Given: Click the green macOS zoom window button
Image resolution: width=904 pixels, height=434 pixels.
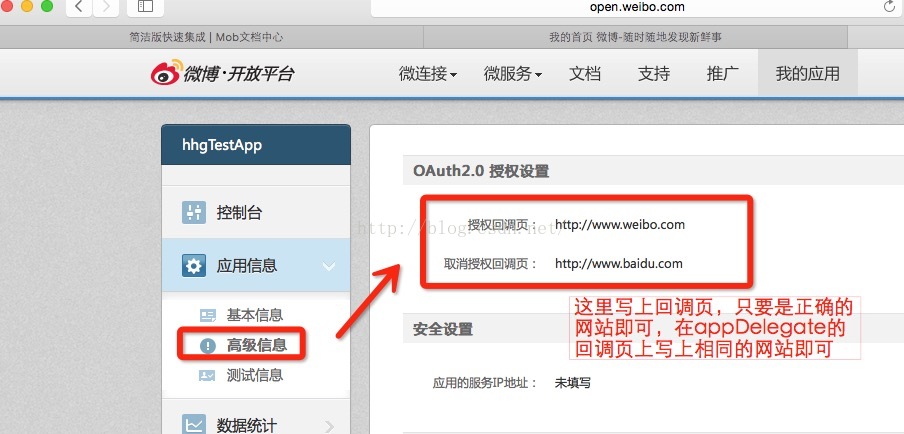Looking at the screenshot, I should (x=47, y=6).
